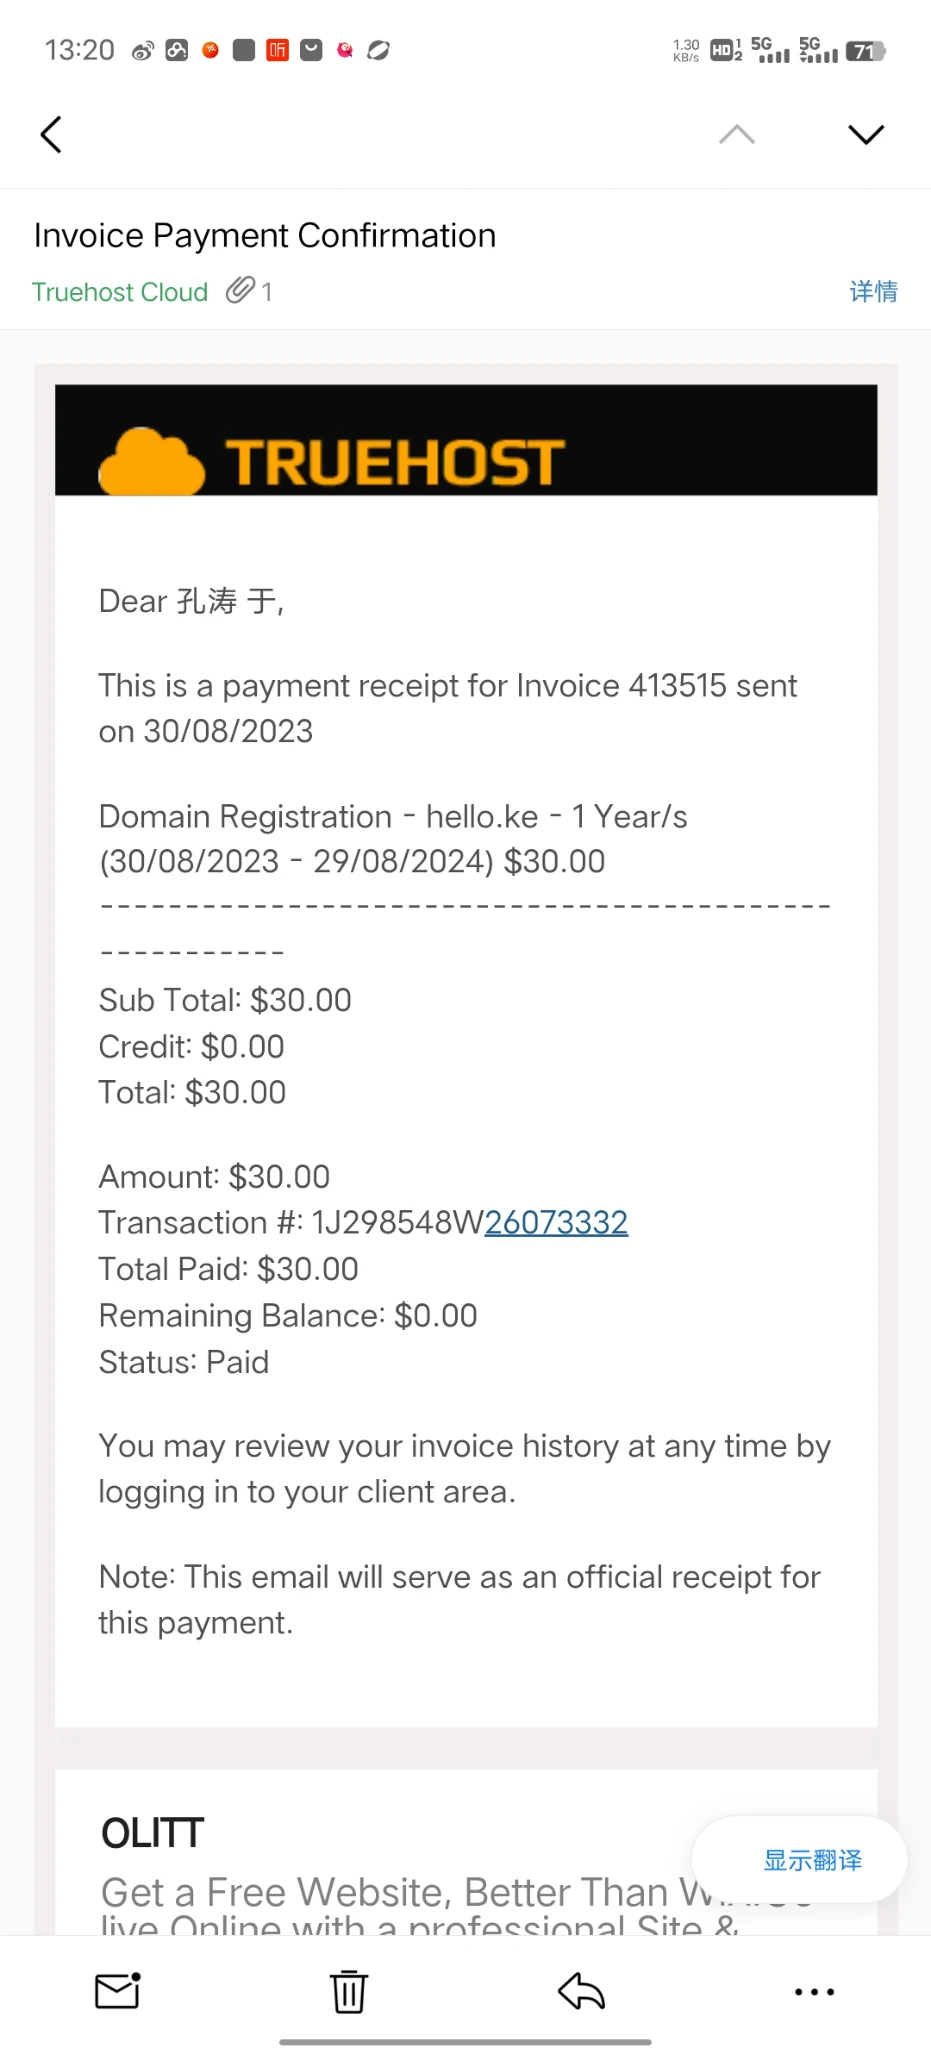Screen dimensions: 931x2048
Task: Tap the OLITT heading
Action: 153,1833
